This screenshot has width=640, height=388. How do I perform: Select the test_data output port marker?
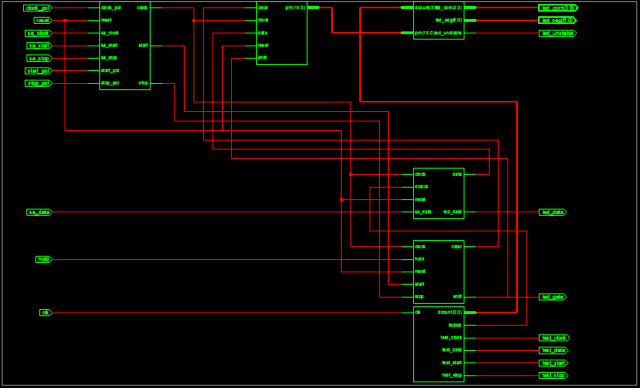coord(554,350)
